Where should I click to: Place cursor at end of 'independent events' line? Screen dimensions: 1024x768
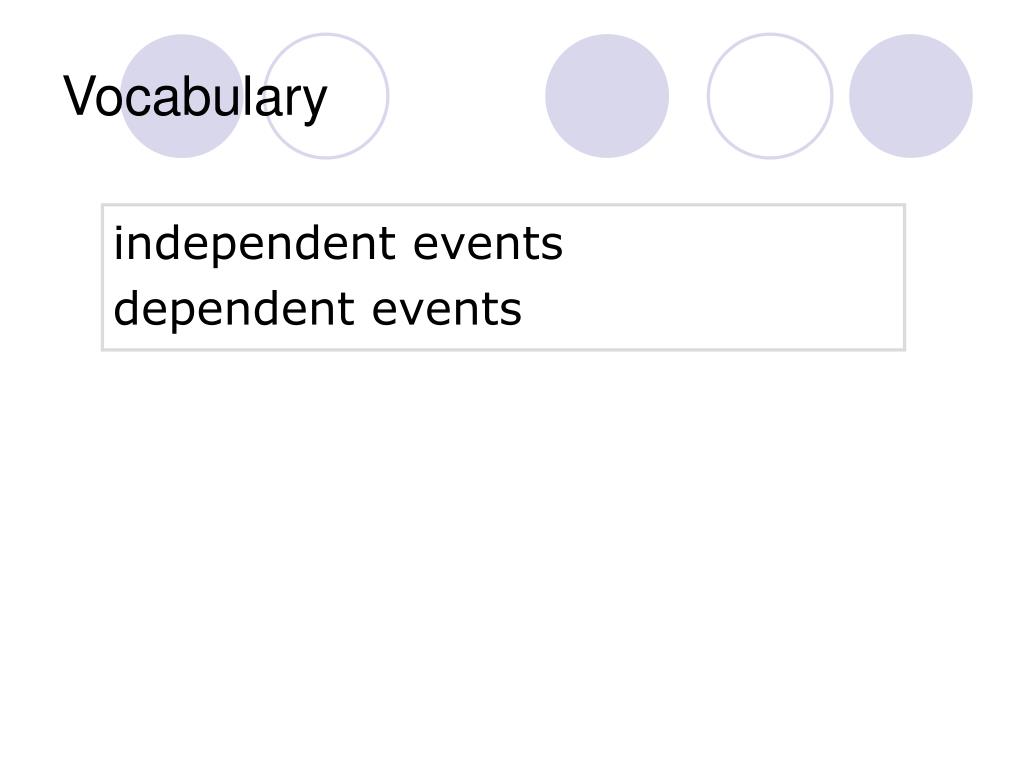[564, 246]
